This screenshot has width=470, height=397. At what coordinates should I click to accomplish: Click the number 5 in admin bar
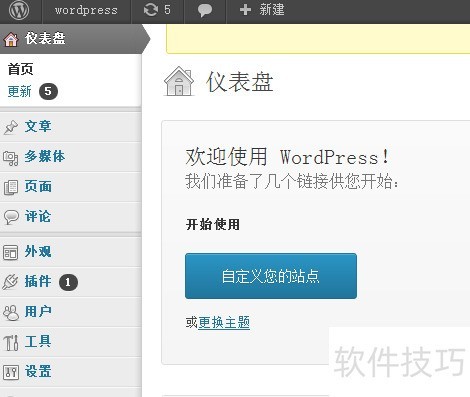167,9
